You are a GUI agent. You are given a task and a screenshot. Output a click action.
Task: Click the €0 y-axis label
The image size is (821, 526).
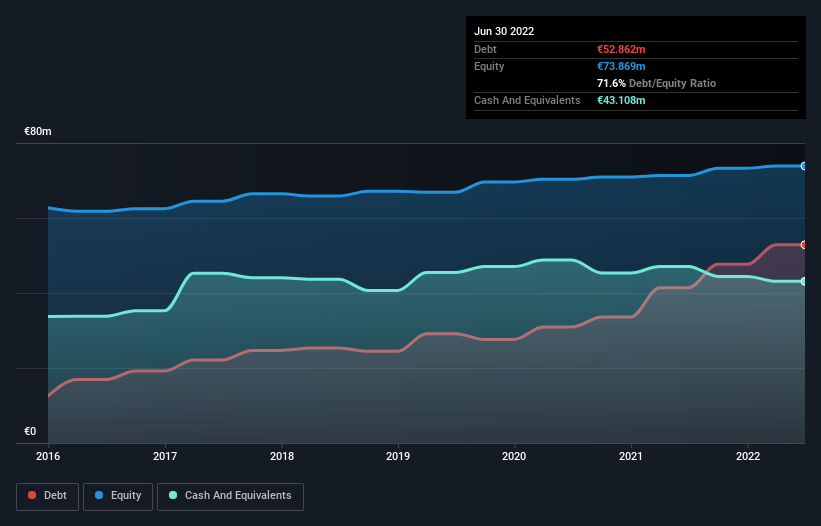(30, 431)
